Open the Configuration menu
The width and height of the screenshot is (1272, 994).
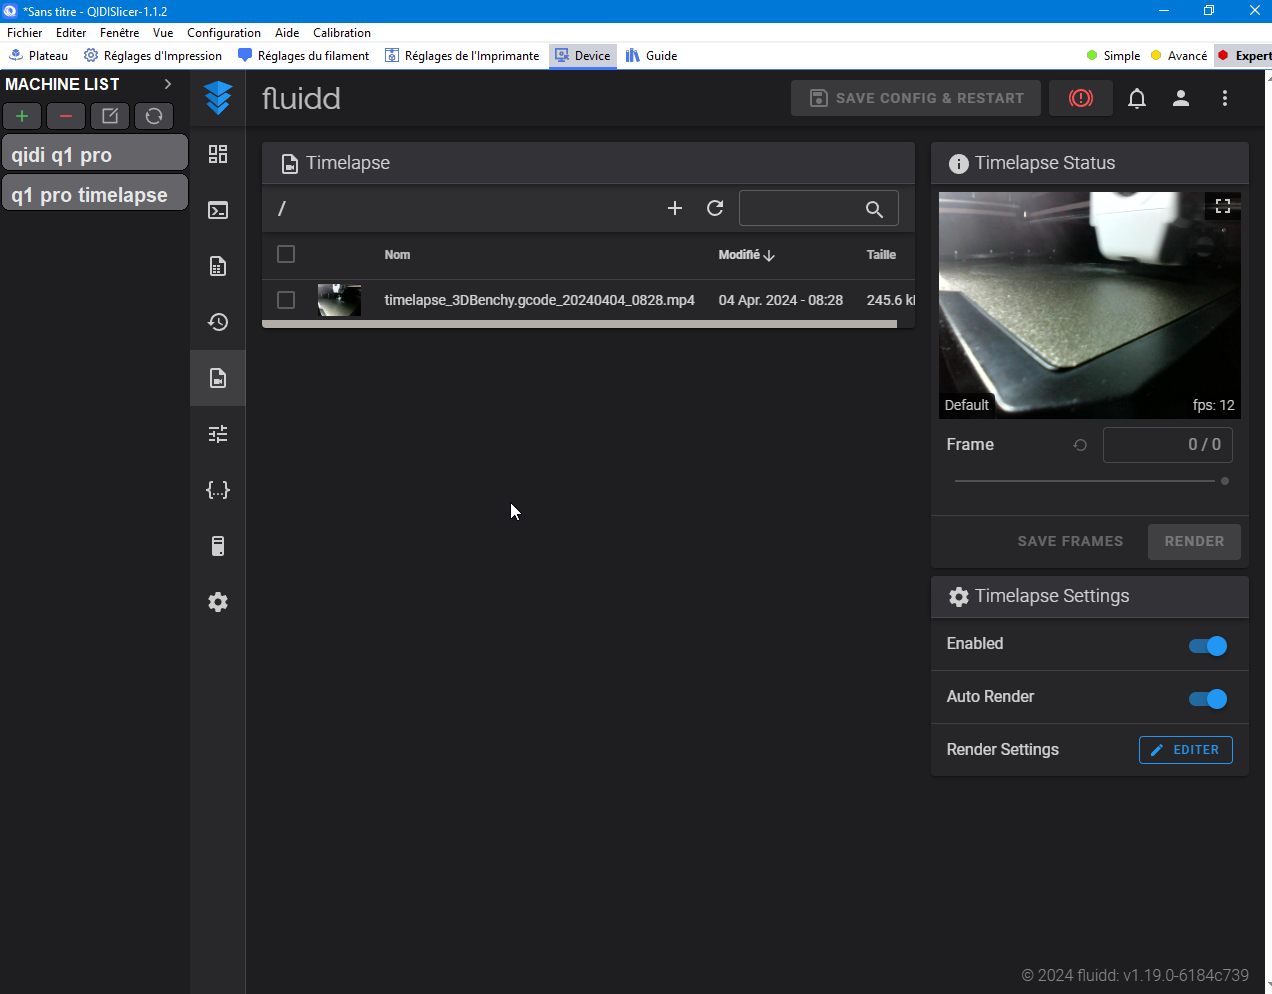[224, 33]
